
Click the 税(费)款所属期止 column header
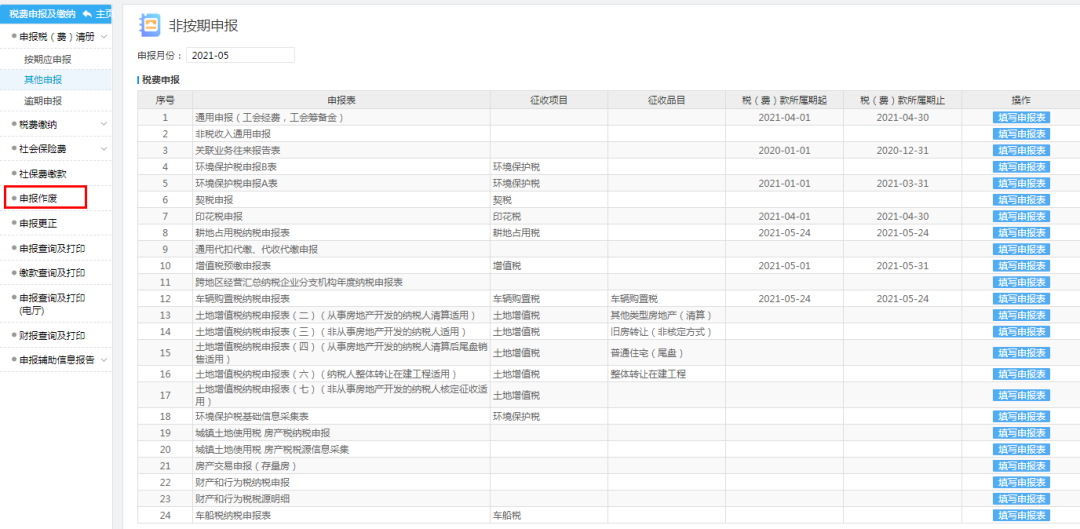(x=902, y=100)
